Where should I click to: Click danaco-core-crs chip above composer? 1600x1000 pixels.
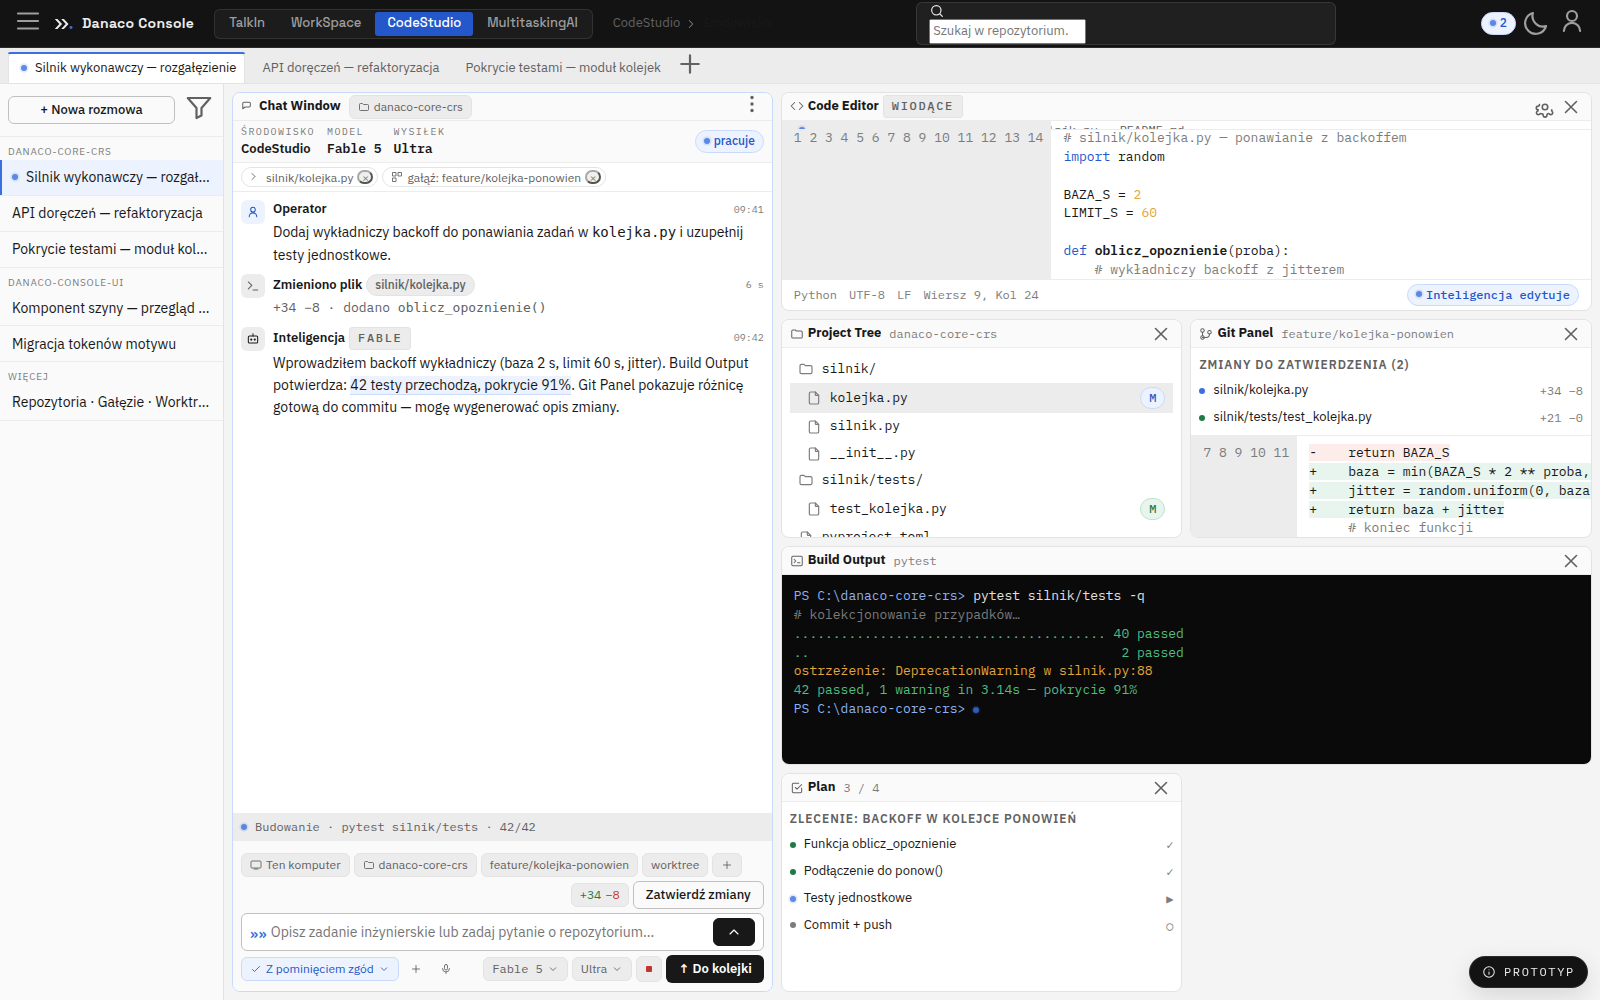tap(415, 865)
